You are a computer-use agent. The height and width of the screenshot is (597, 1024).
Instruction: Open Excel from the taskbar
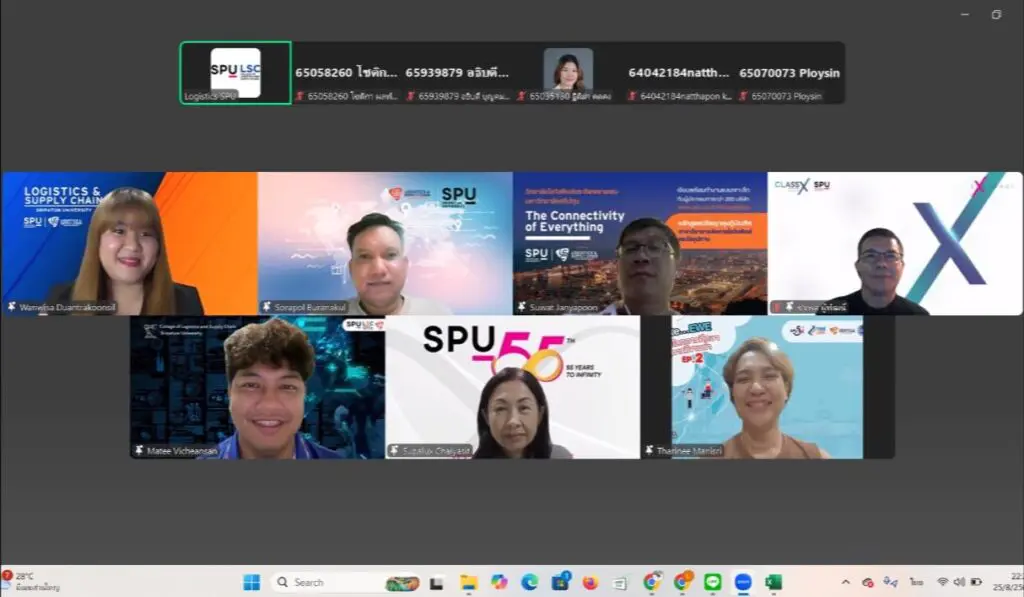pyautogui.click(x=773, y=582)
